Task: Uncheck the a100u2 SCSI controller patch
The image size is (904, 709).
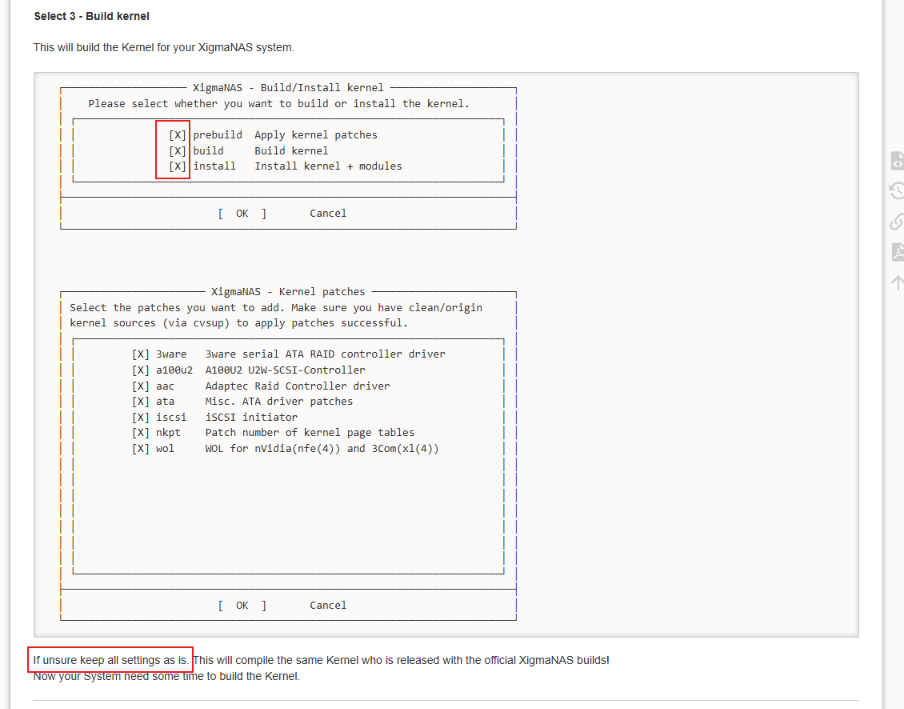Action: 141,370
